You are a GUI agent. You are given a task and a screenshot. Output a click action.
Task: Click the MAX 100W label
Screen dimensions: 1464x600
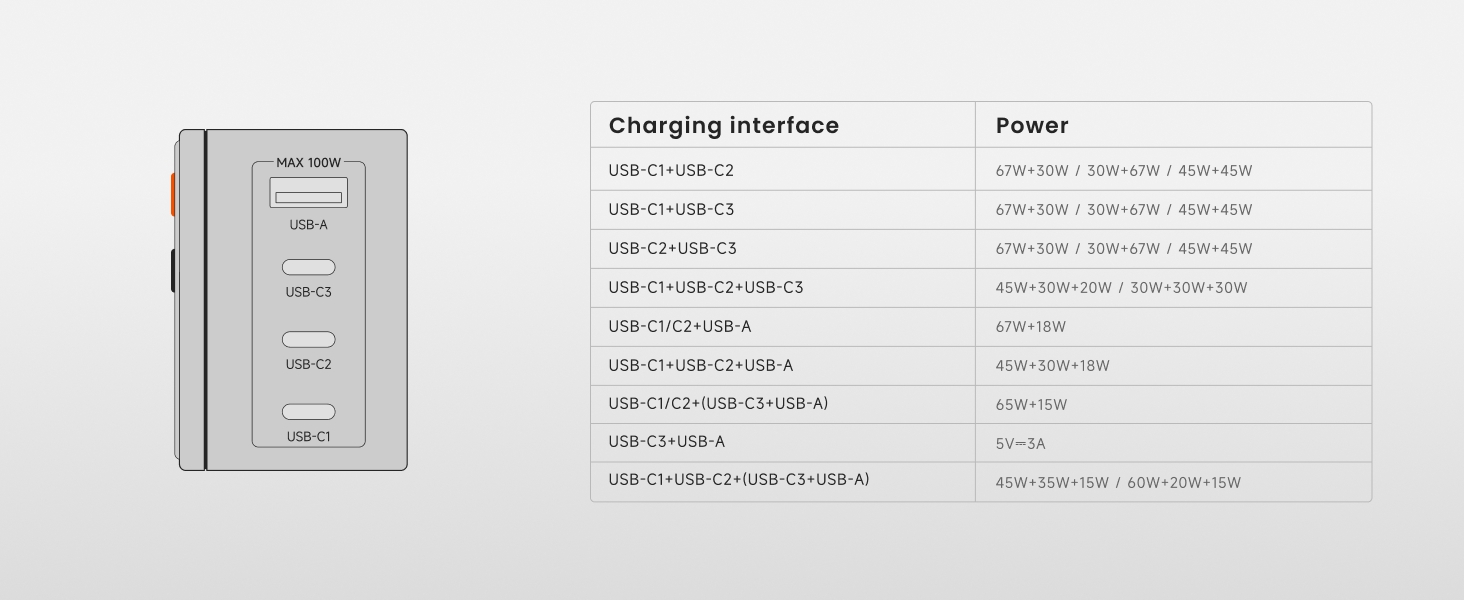pos(308,162)
